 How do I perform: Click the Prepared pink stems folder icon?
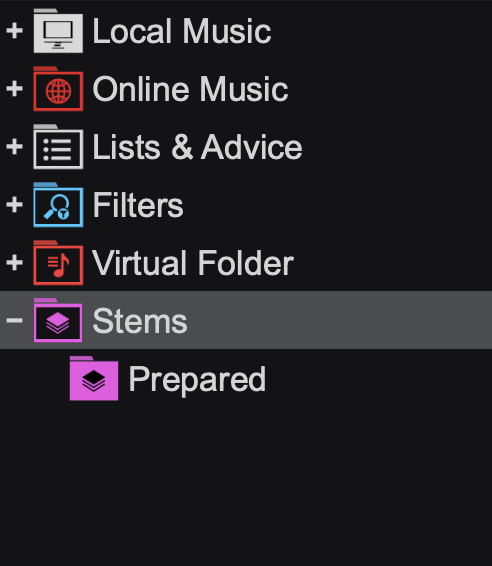[x=94, y=378]
